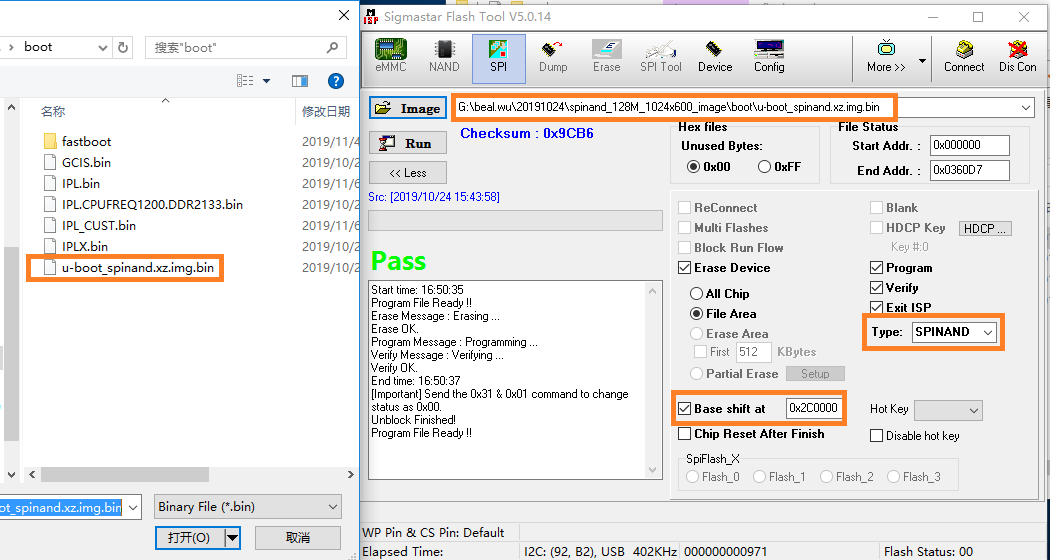Click the Connect toolbar icon
This screenshot has height=560, width=1050.
point(964,56)
